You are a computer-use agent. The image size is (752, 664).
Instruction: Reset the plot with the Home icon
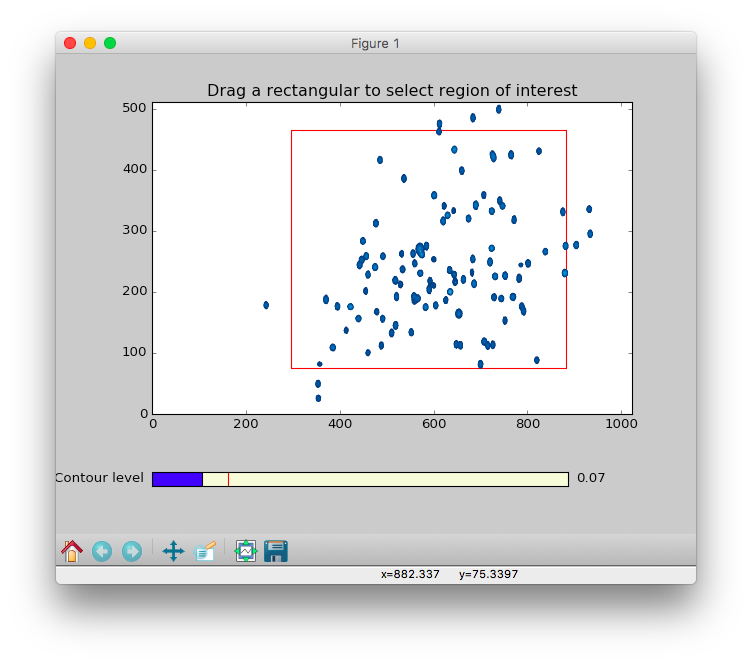pos(72,551)
